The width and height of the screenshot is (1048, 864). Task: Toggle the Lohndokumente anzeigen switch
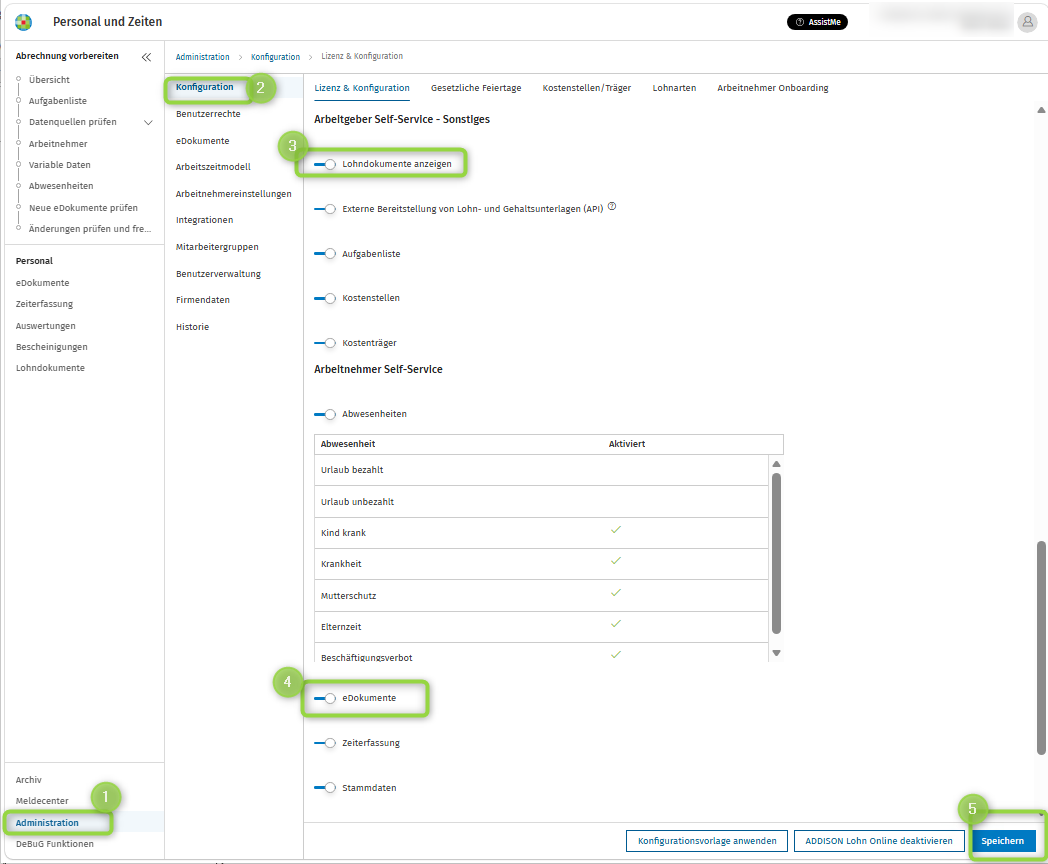point(325,164)
